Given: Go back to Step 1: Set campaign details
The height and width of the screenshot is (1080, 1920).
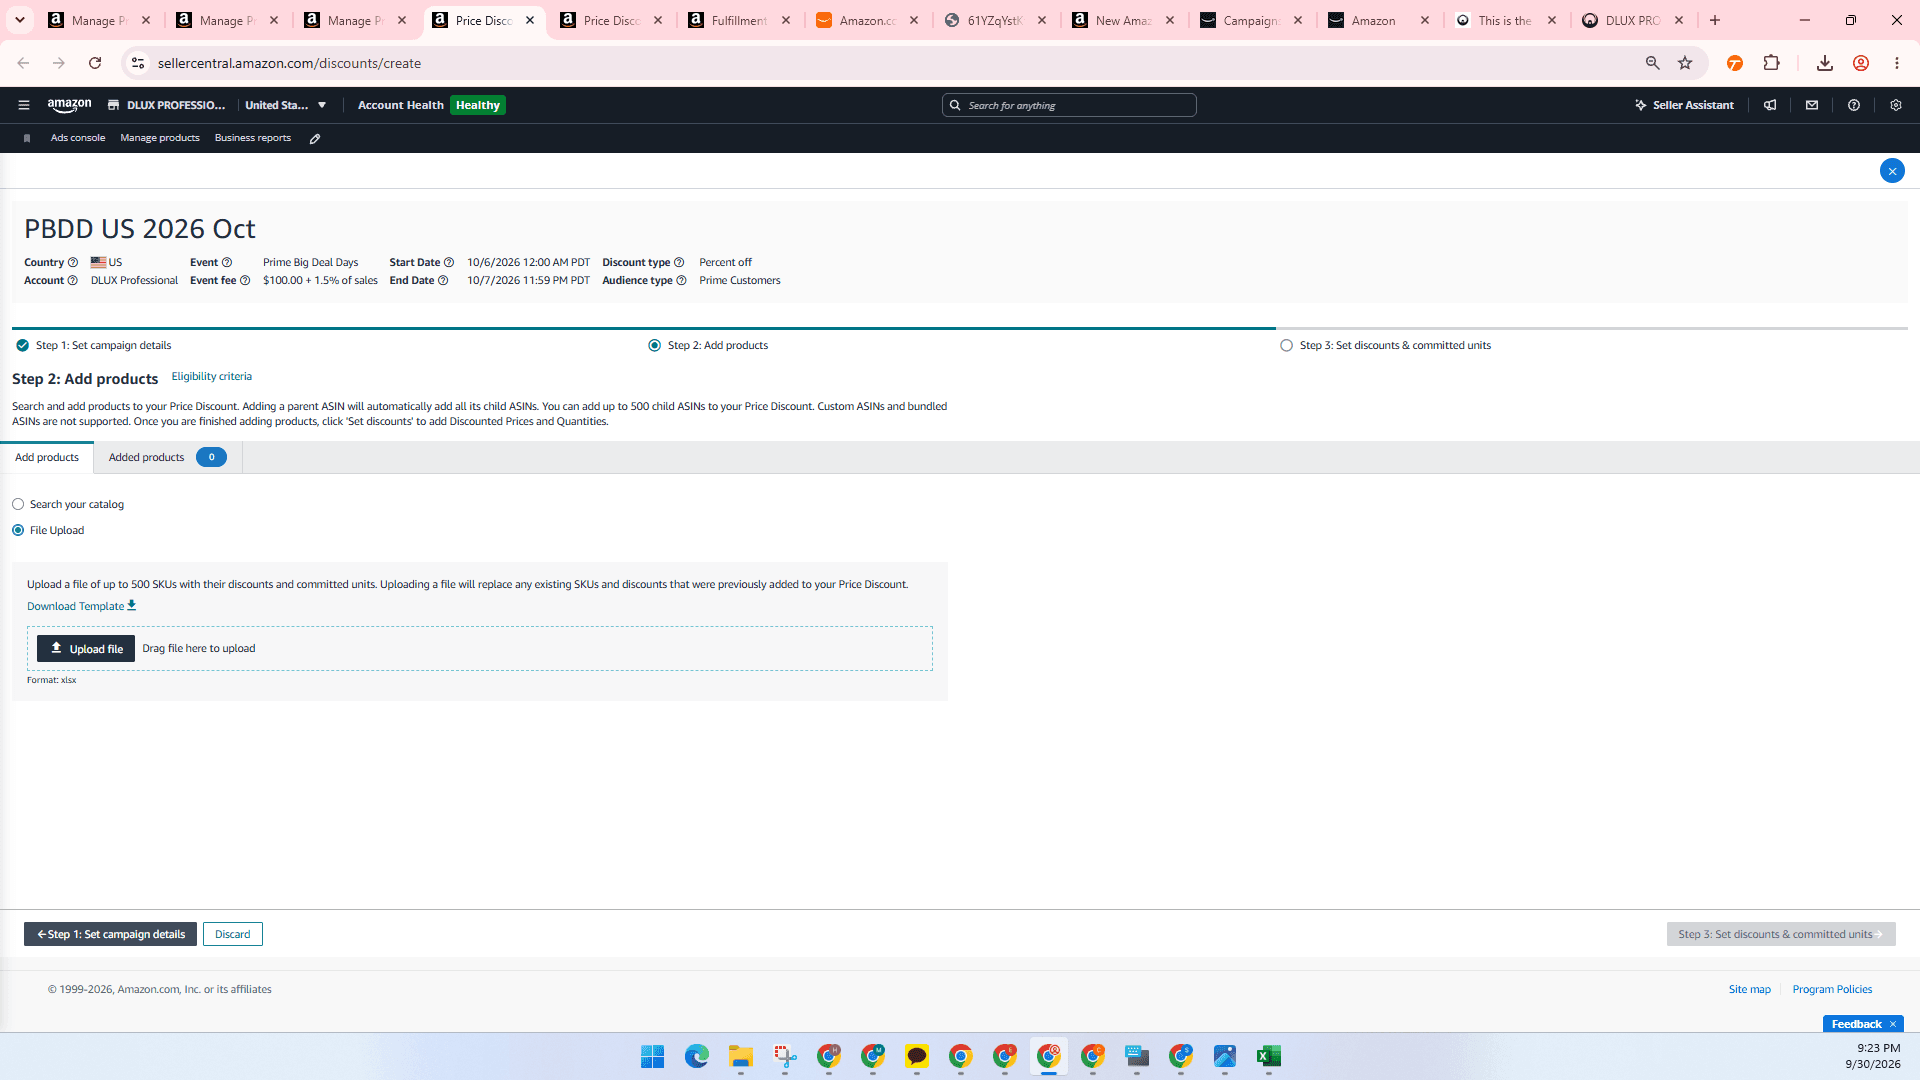Looking at the screenshot, I should [x=110, y=934].
